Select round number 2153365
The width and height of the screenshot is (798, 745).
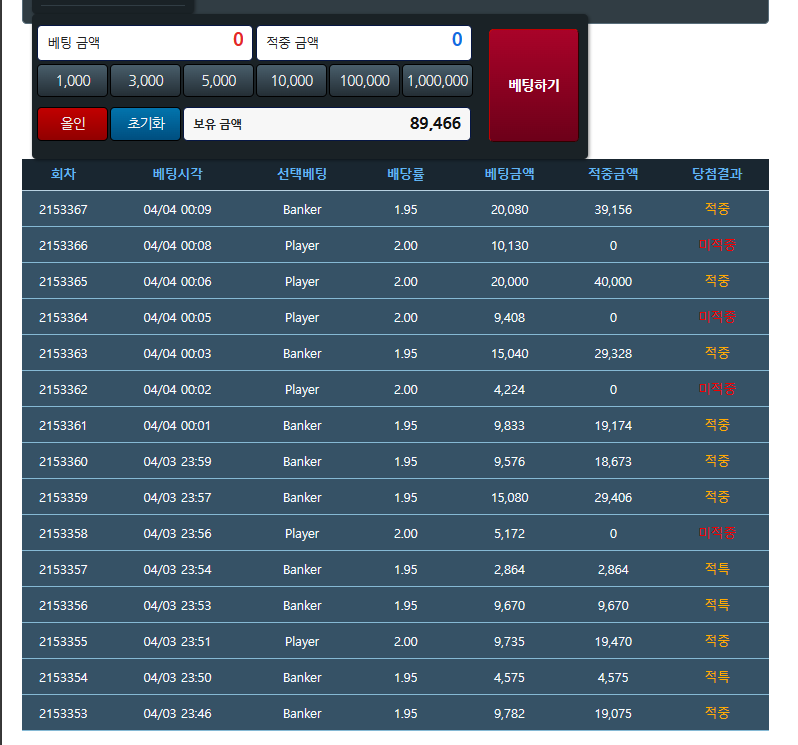pyautogui.click(x=63, y=282)
